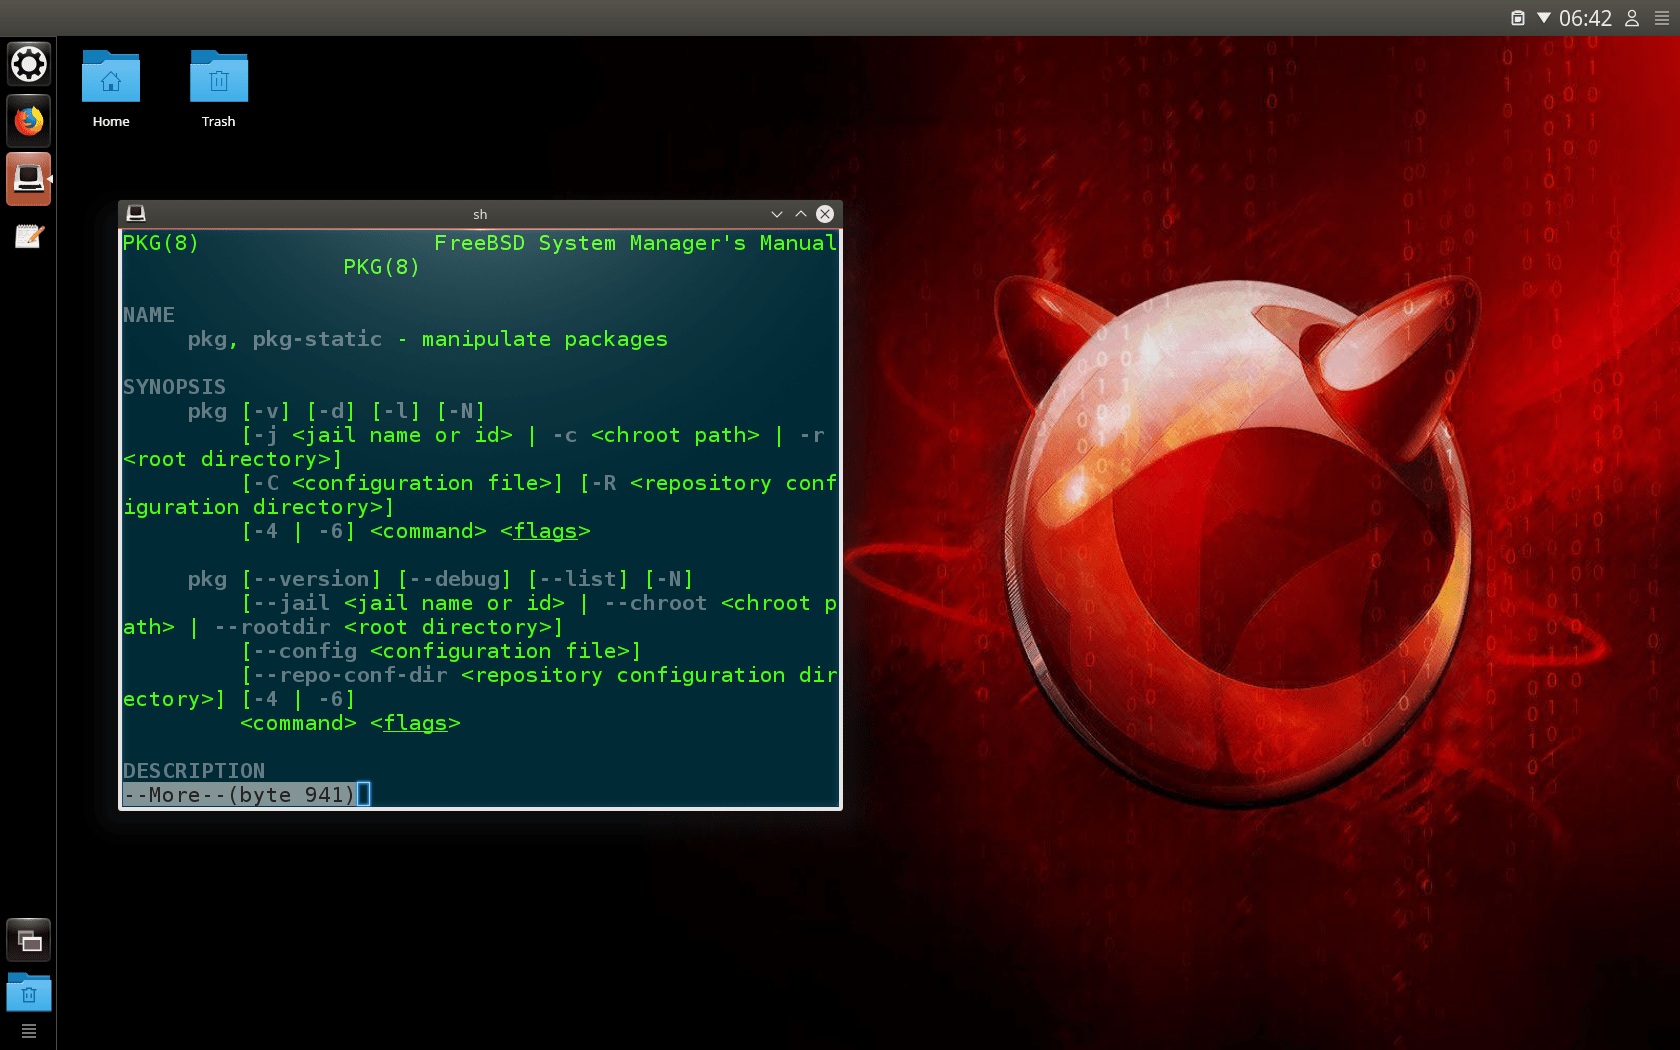
Task: Open the blue trash folder in the lower dock
Action: coord(28,992)
